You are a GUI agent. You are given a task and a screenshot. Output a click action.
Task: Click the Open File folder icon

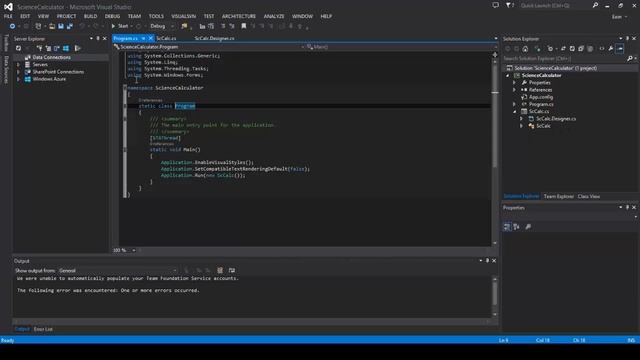click(x=52, y=26)
